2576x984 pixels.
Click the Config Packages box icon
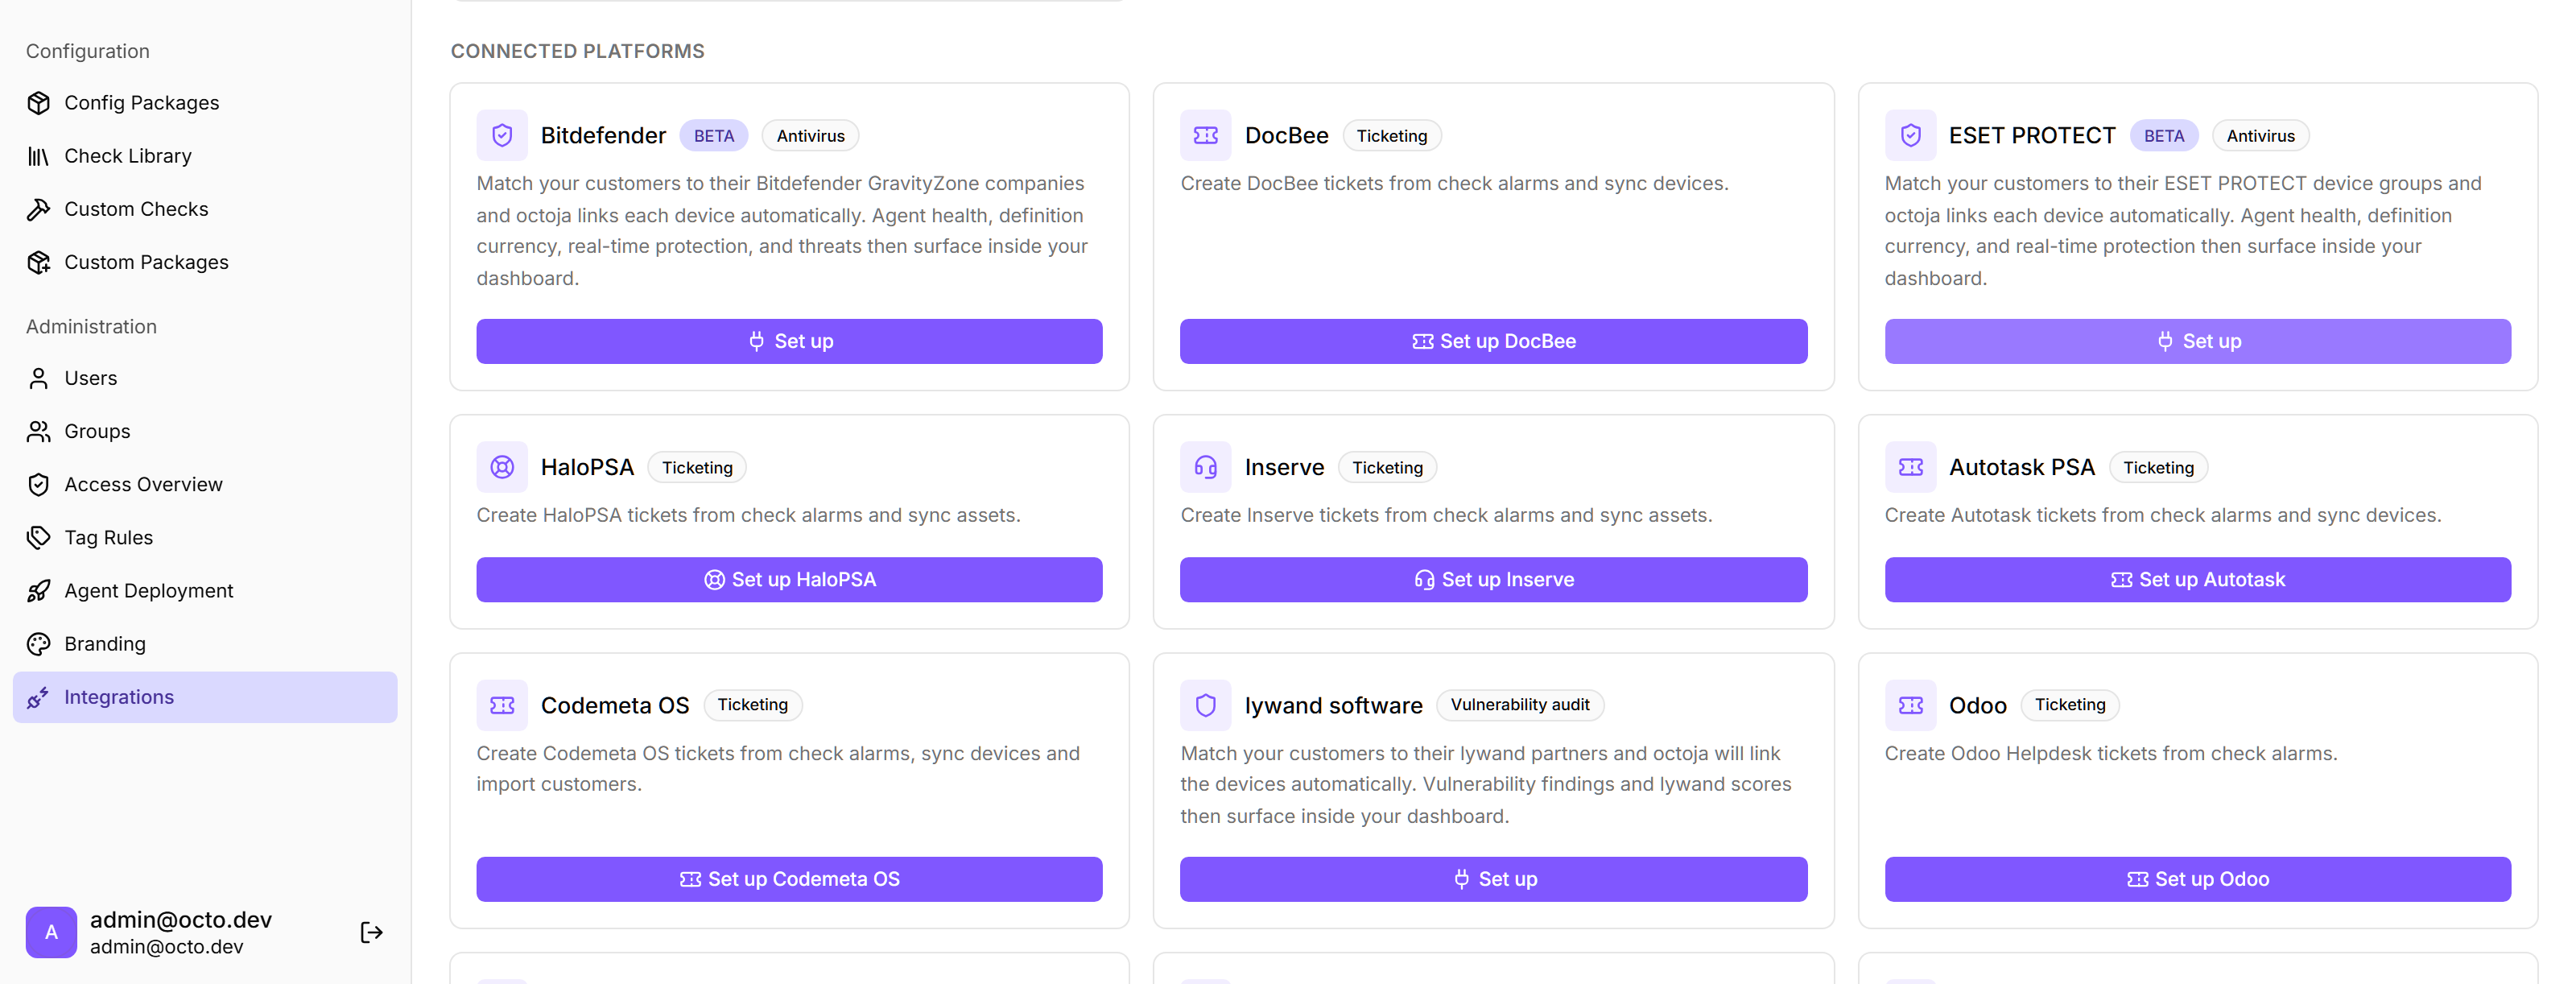coord(38,103)
